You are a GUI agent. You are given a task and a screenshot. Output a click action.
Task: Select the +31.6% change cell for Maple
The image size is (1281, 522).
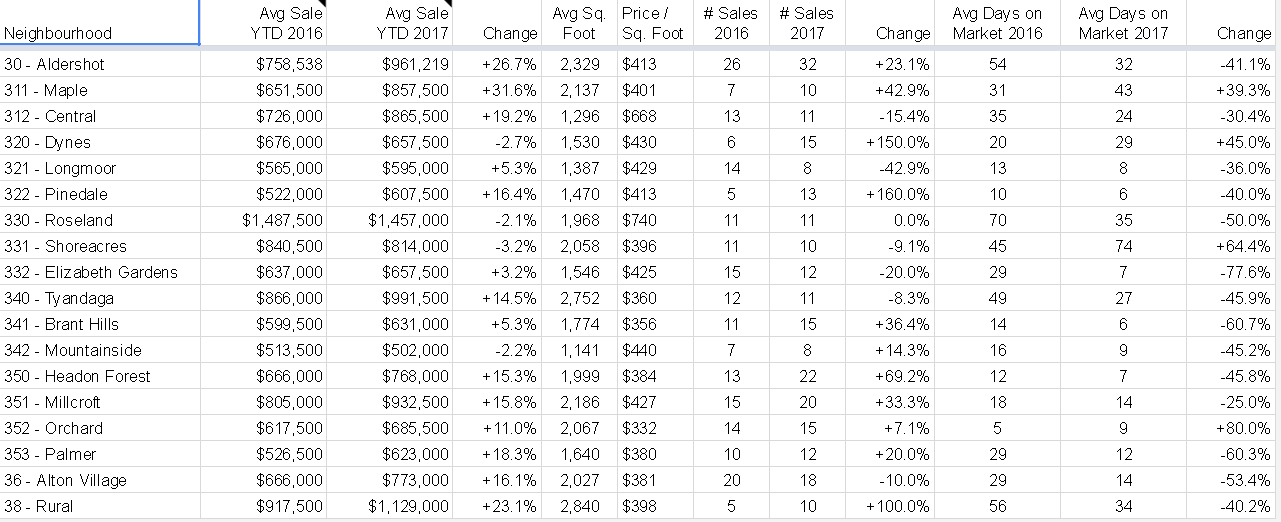(497, 90)
